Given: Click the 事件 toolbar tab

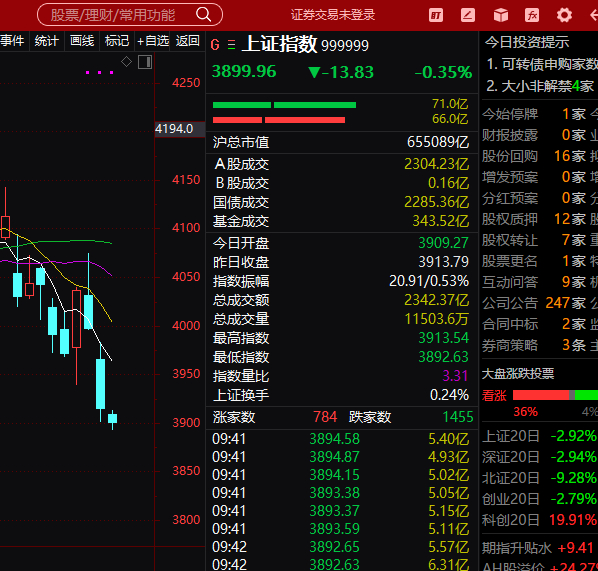Looking at the screenshot, I should [x=13, y=40].
